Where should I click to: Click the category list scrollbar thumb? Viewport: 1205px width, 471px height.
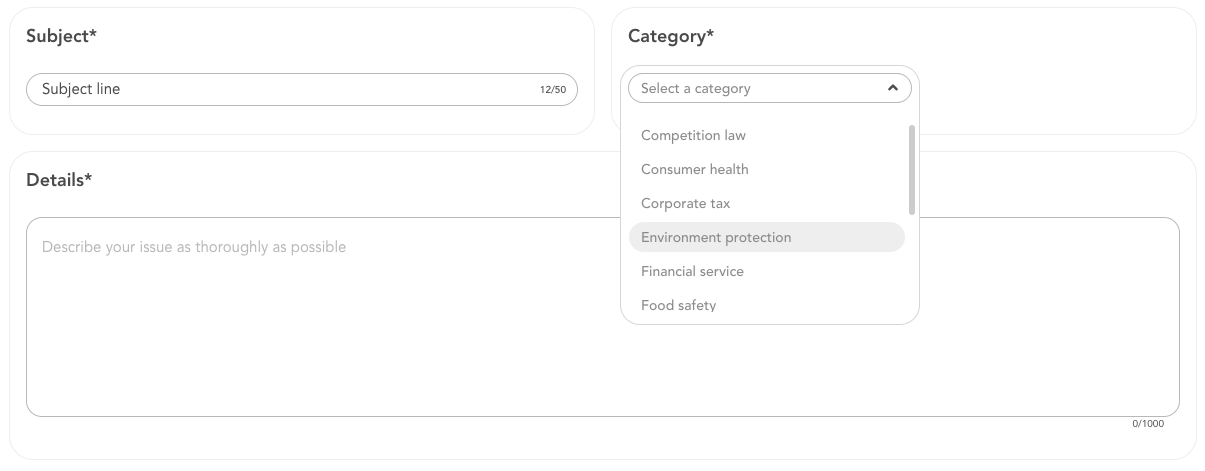911,169
